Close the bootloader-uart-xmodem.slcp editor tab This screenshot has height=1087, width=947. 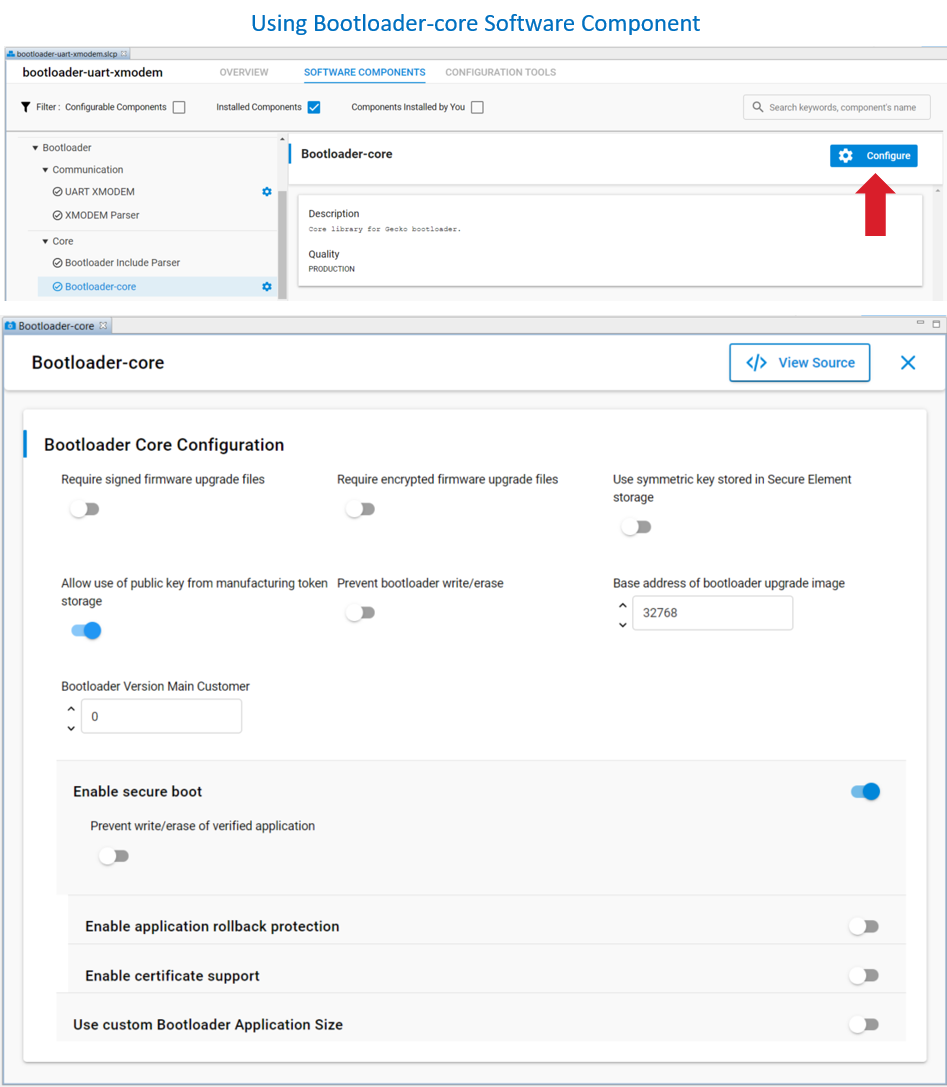[125, 53]
